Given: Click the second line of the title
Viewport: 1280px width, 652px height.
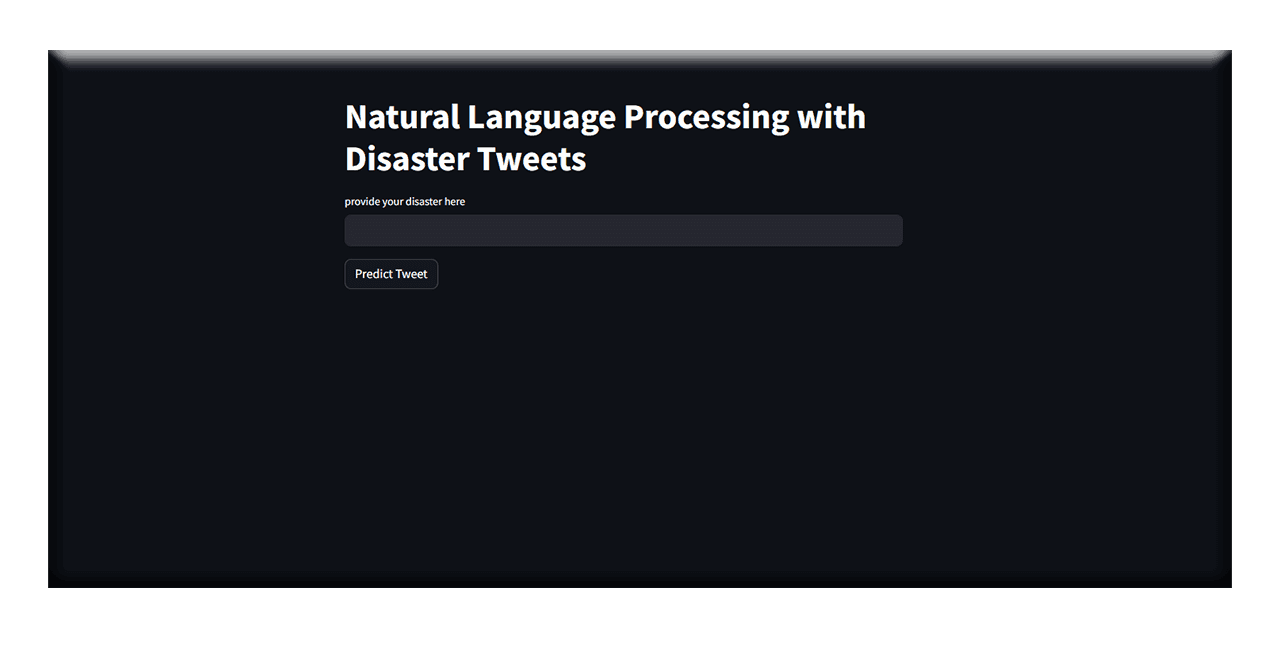Looking at the screenshot, I should coord(465,159).
